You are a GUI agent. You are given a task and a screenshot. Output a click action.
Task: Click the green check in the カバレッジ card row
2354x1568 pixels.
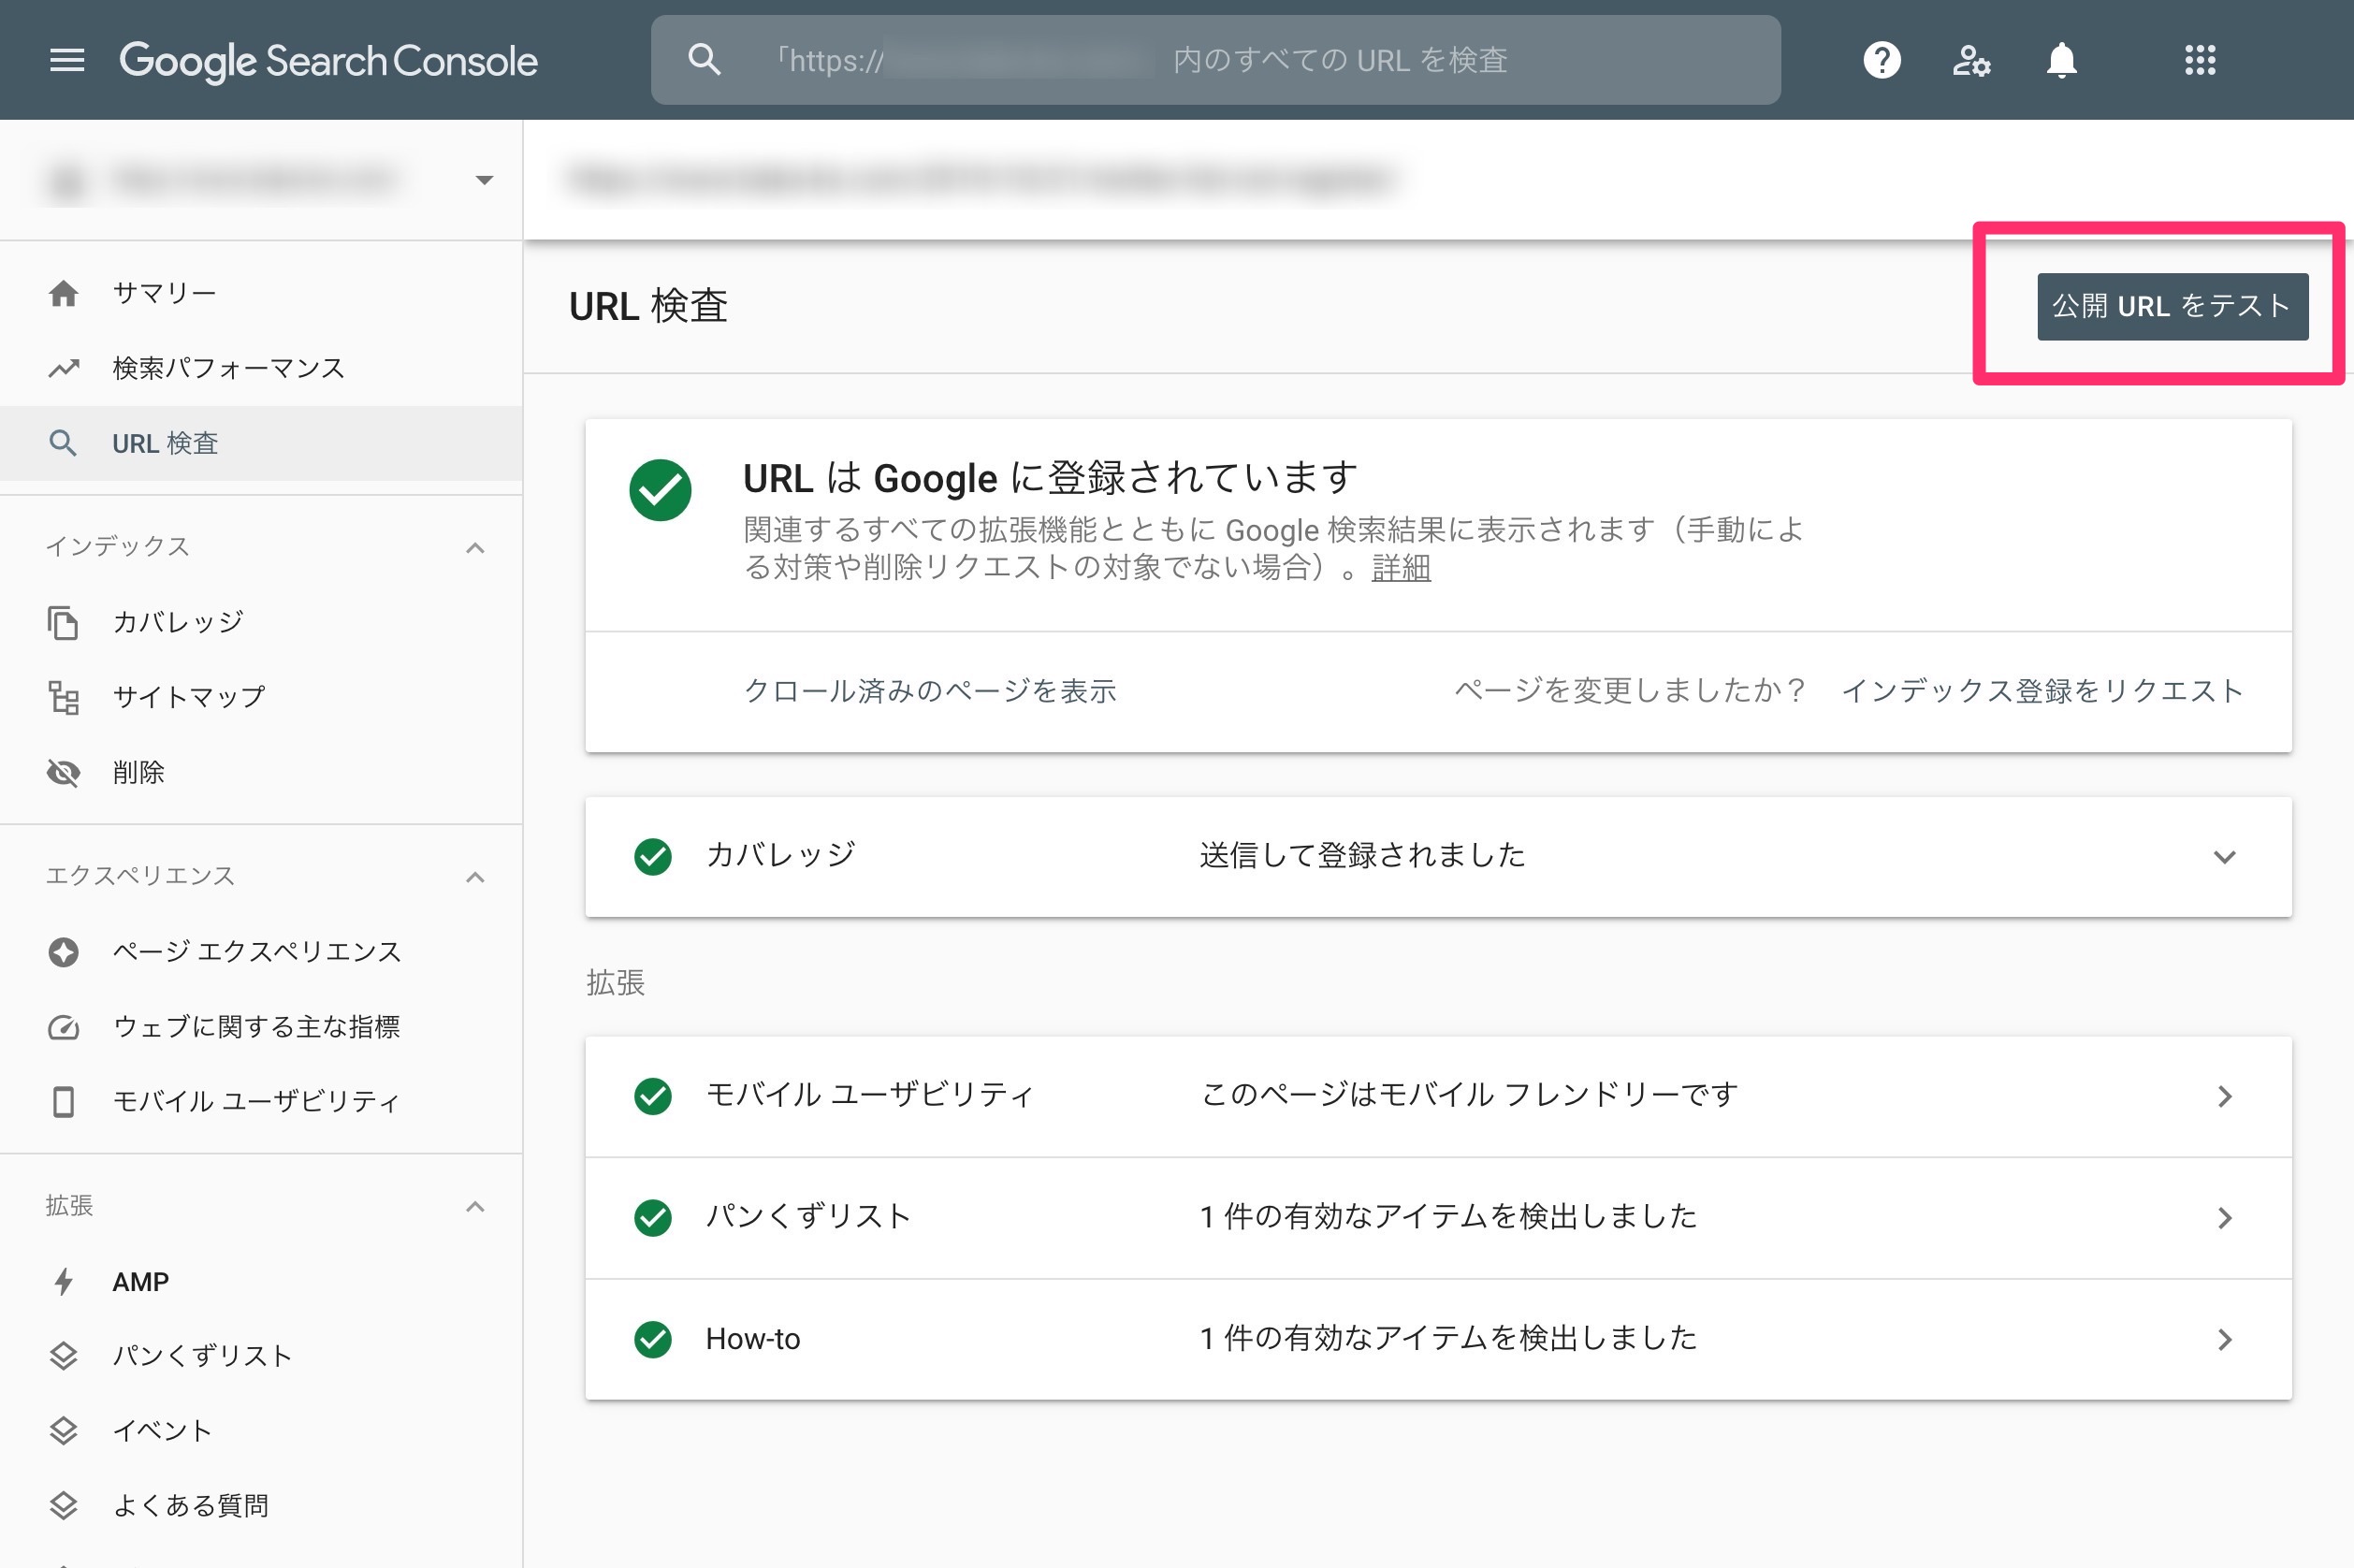coord(653,856)
